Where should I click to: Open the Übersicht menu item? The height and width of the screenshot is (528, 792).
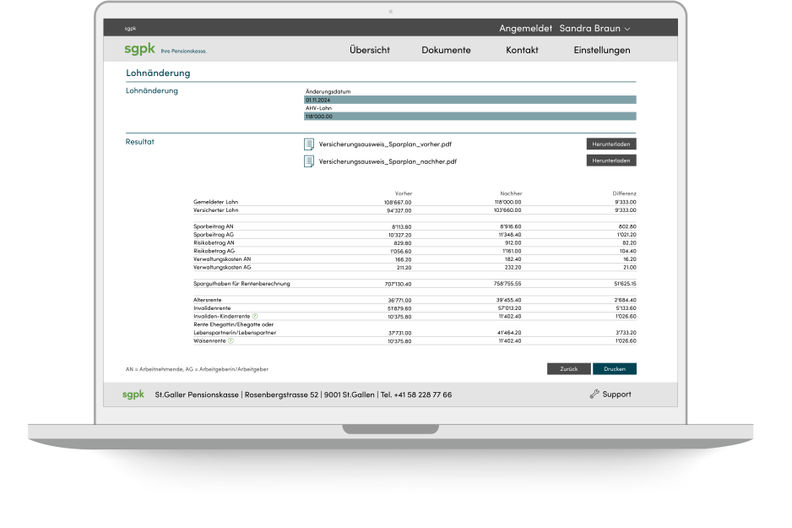pyautogui.click(x=370, y=50)
